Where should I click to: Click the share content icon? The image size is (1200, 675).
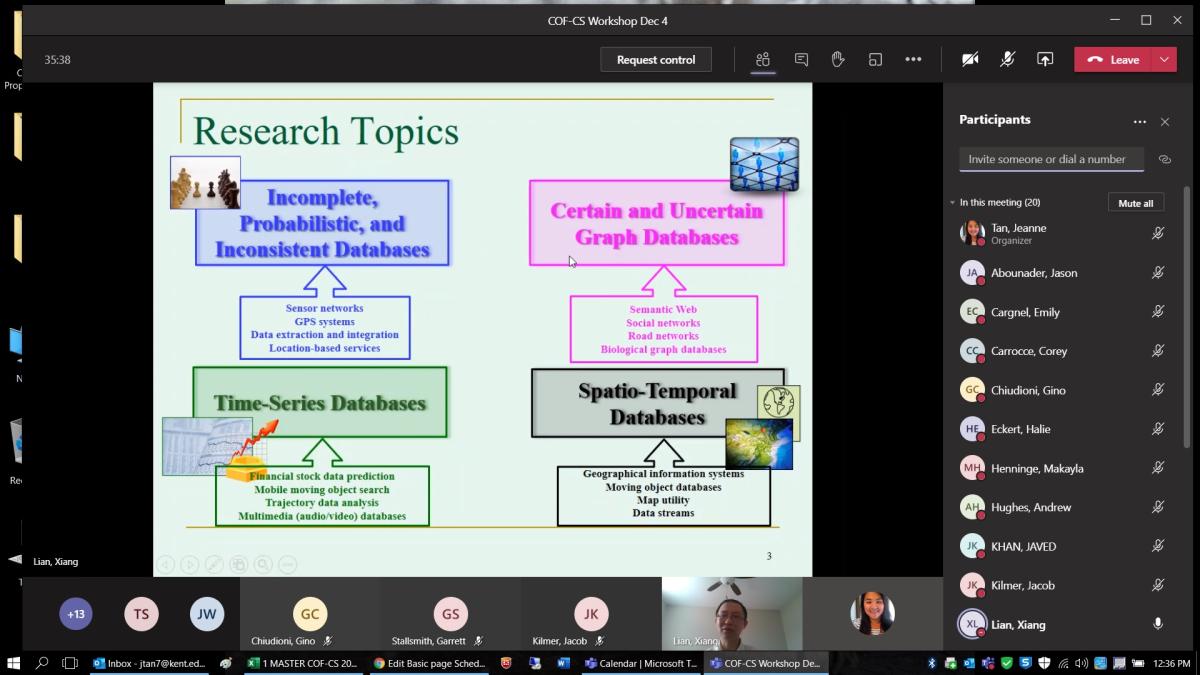1045,60
